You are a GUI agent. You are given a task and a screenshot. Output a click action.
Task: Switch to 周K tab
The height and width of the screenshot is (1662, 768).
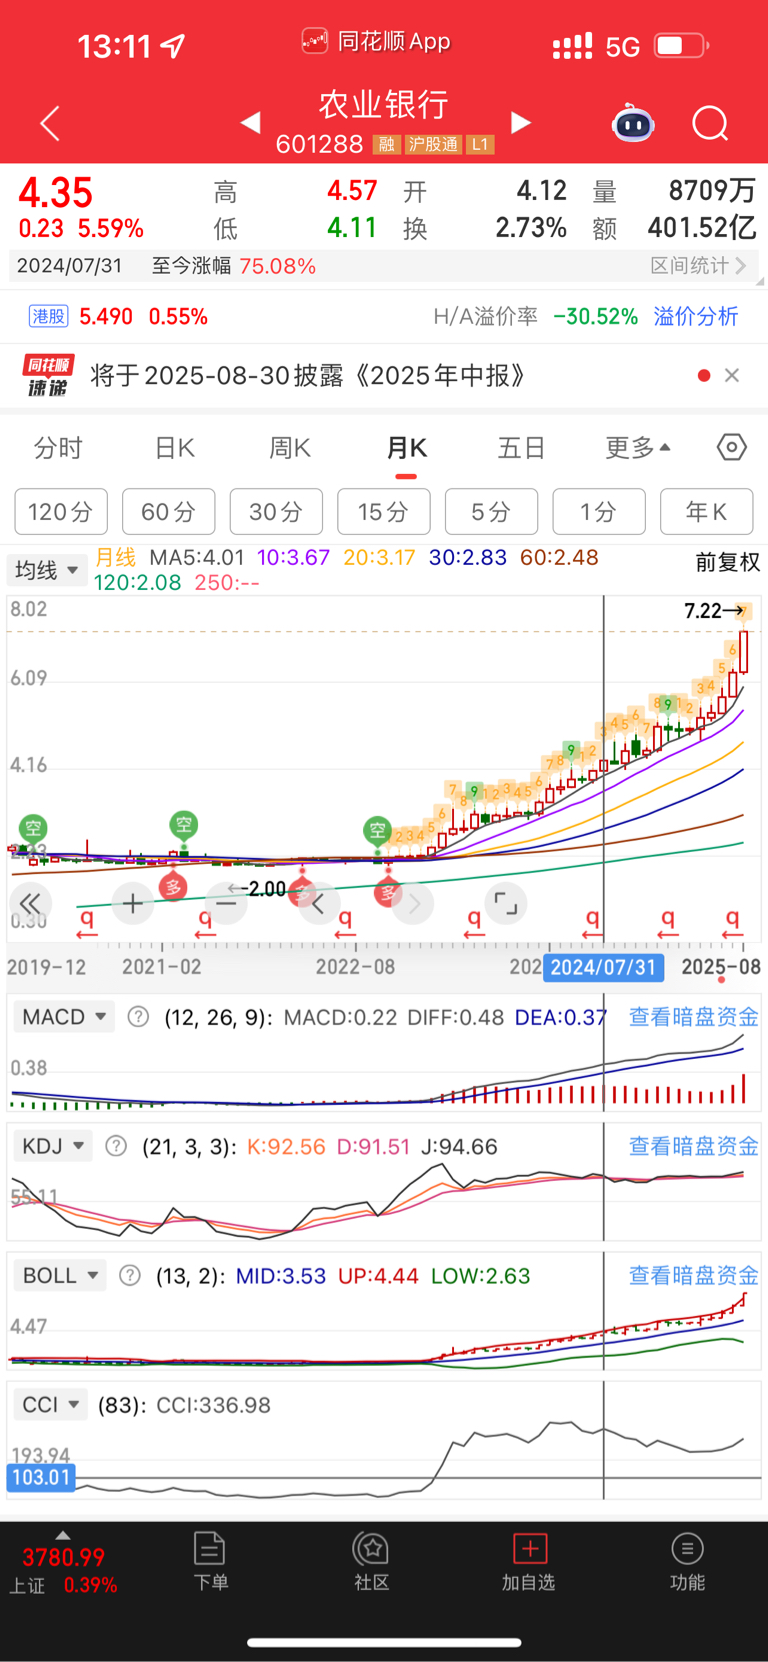290,447
